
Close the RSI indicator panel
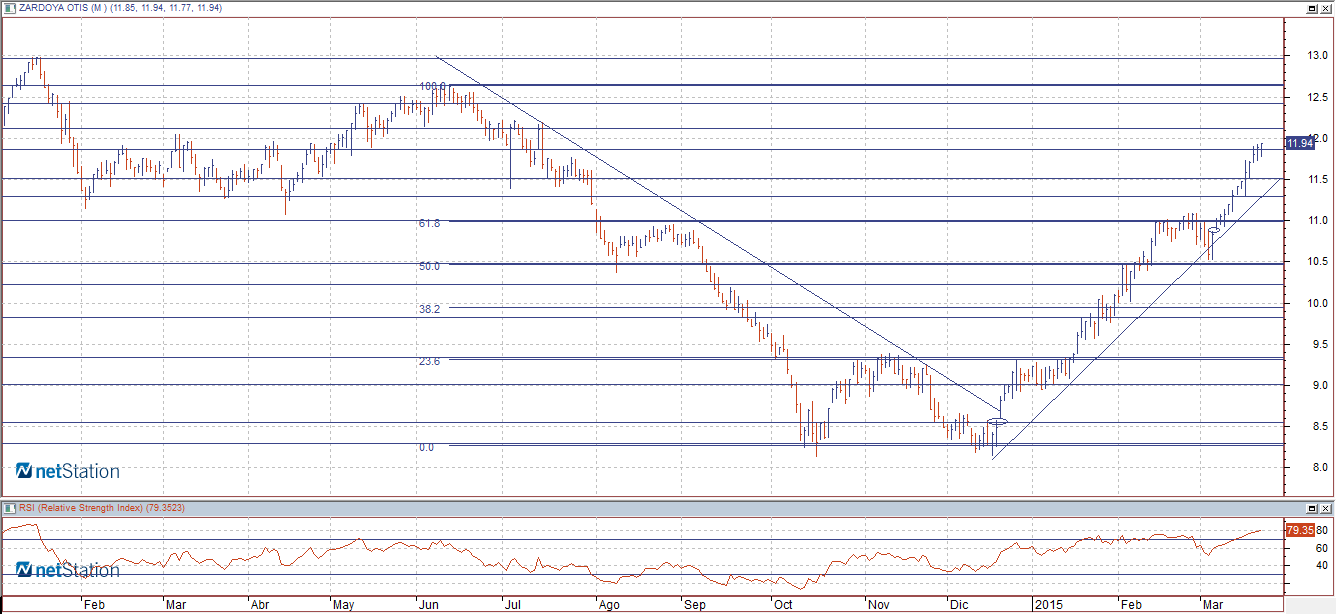(x=1326, y=509)
